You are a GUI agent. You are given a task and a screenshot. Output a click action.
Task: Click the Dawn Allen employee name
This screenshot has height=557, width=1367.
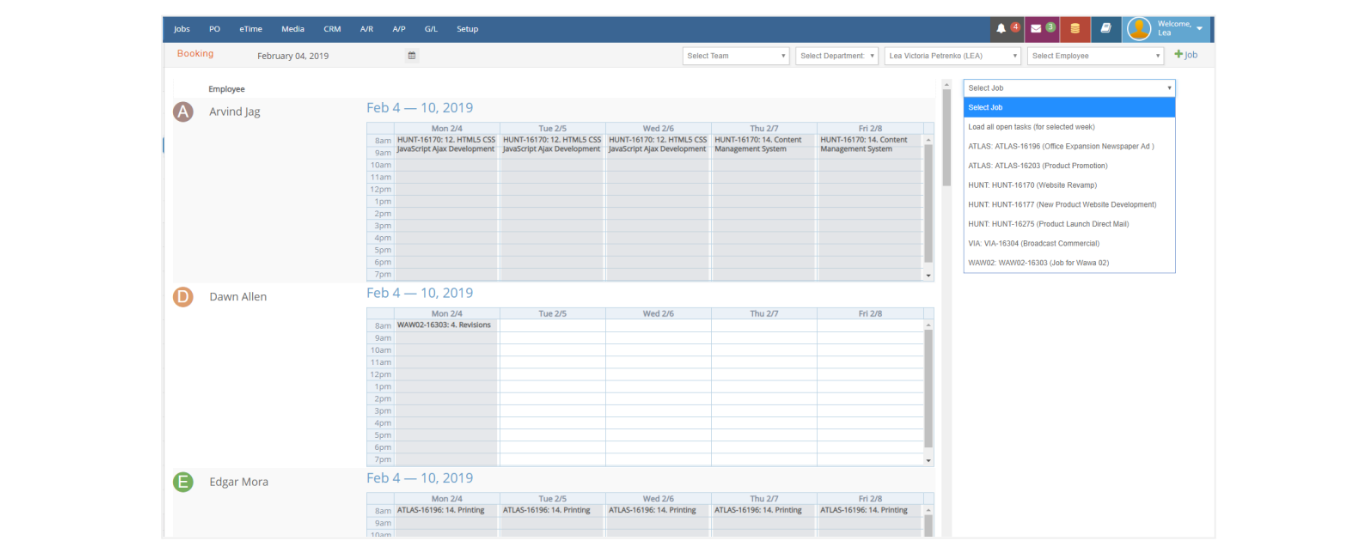click(238, 297)
